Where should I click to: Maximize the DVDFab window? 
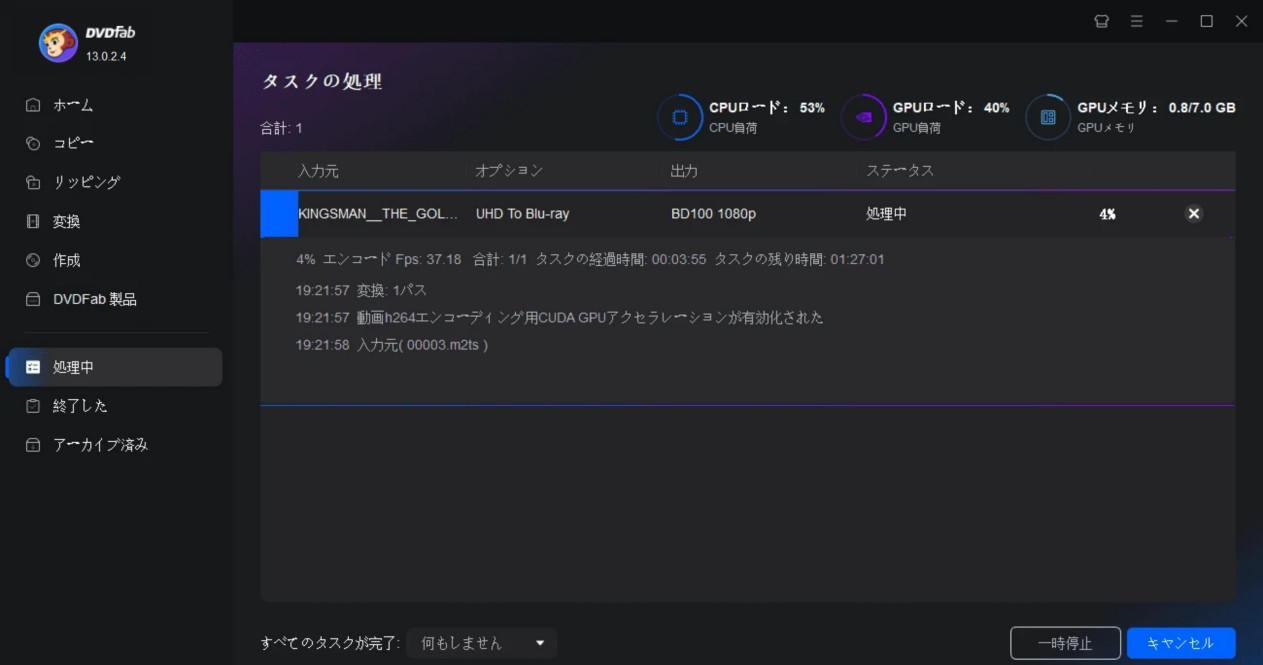pyautogui.click(x=1207, y=21)
